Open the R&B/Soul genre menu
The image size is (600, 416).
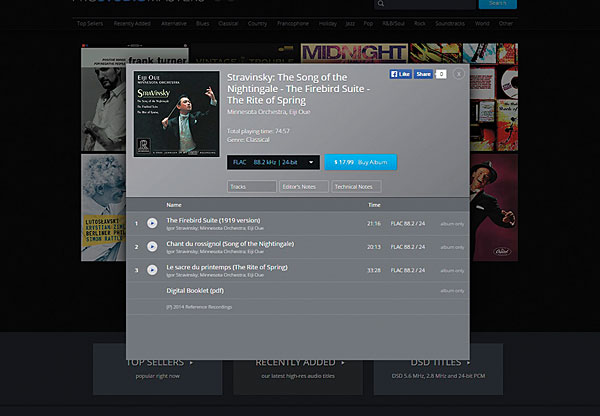click(x=393, y=23)
